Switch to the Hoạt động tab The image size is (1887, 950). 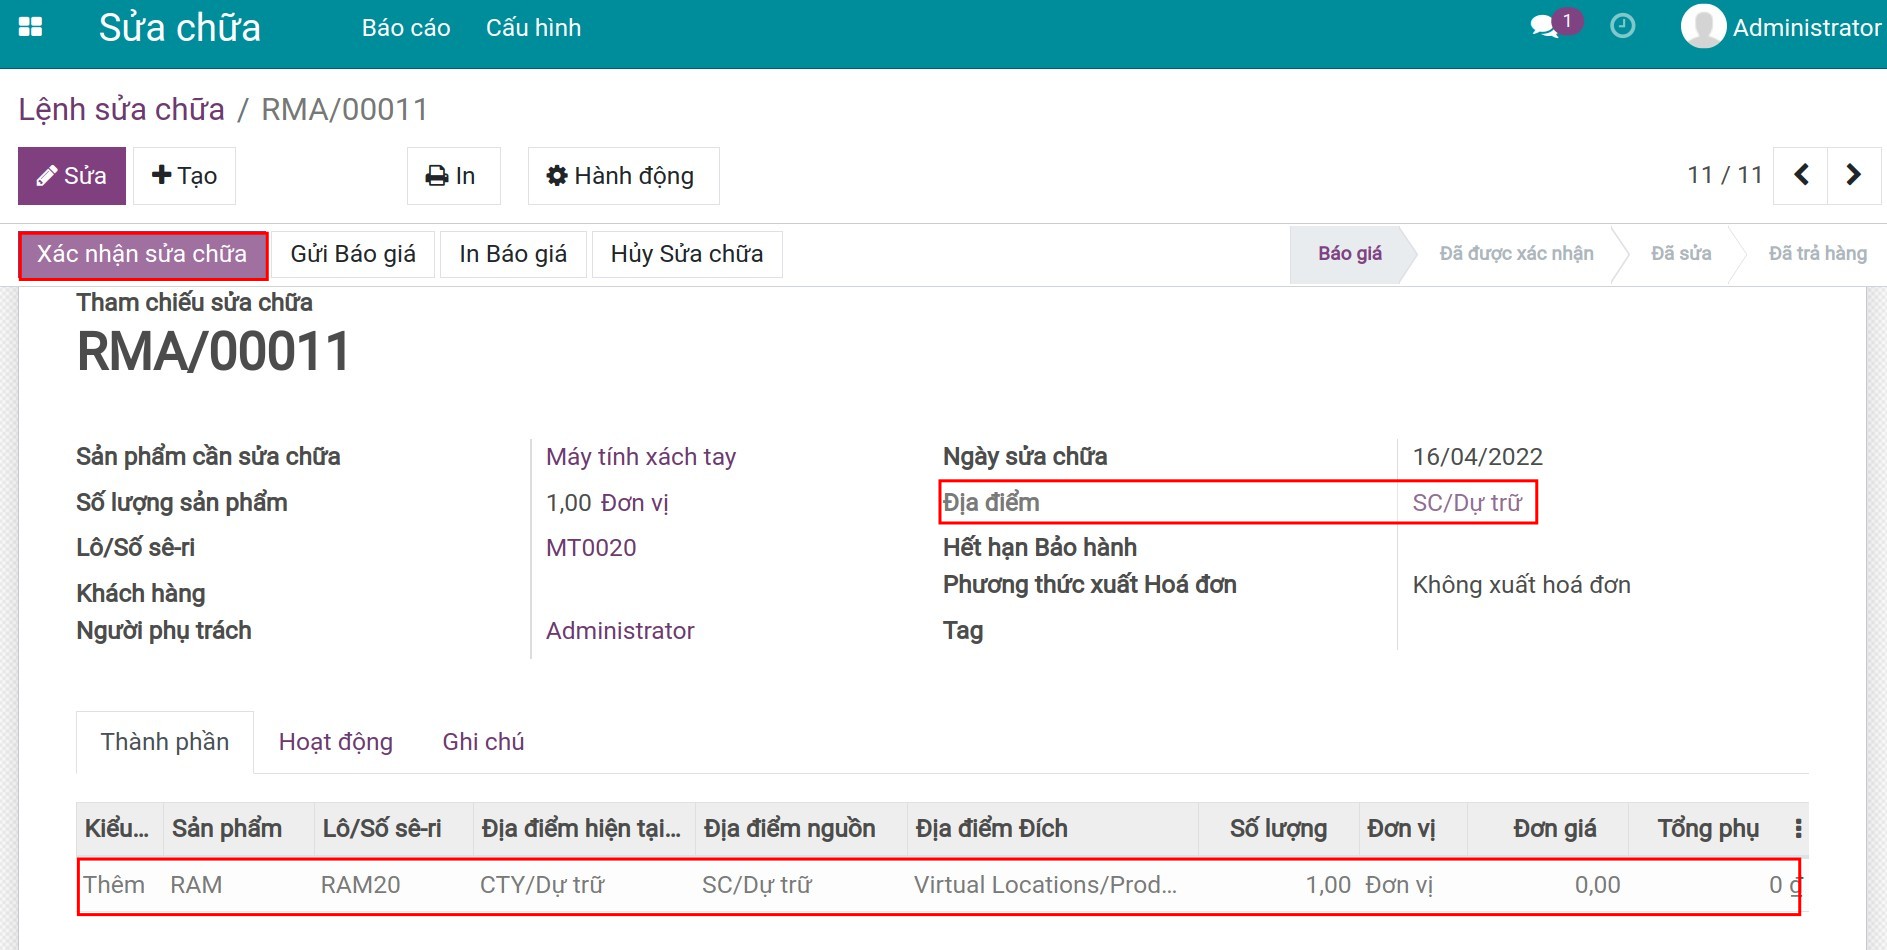(x=336, y=742)
